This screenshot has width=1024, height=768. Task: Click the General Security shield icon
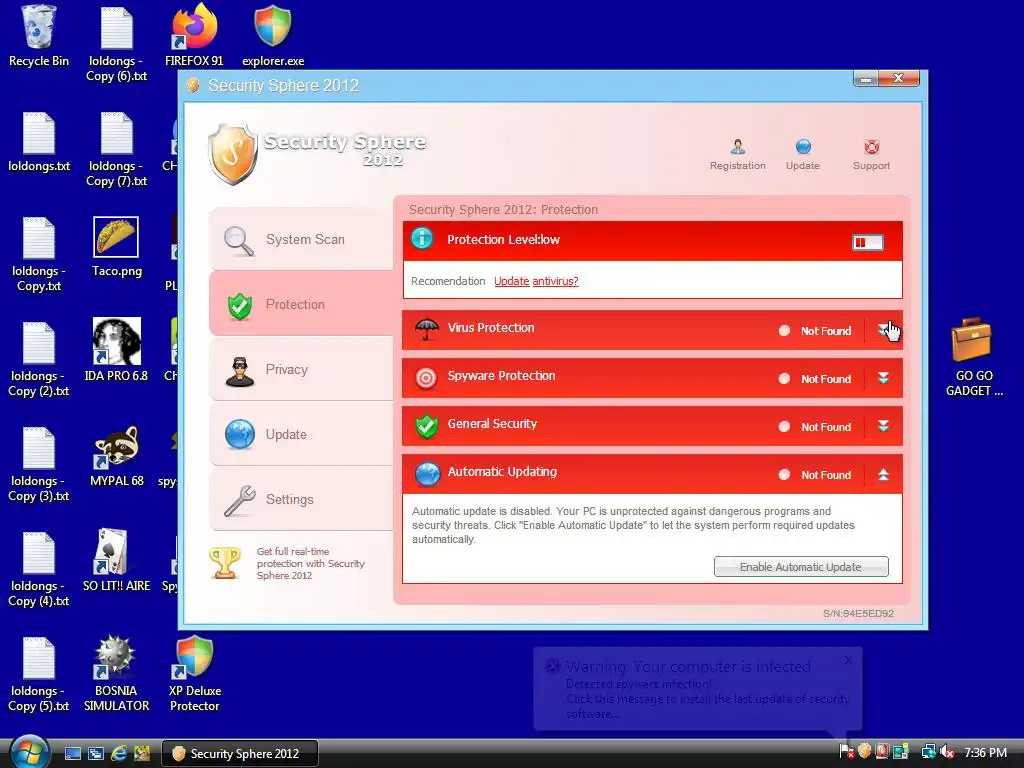426,426
